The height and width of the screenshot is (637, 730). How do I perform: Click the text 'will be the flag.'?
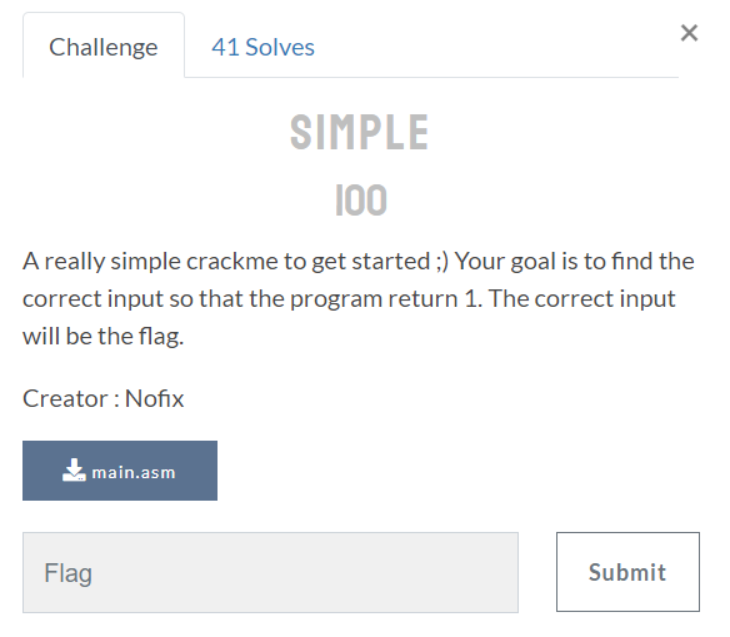tap(103, 336)
